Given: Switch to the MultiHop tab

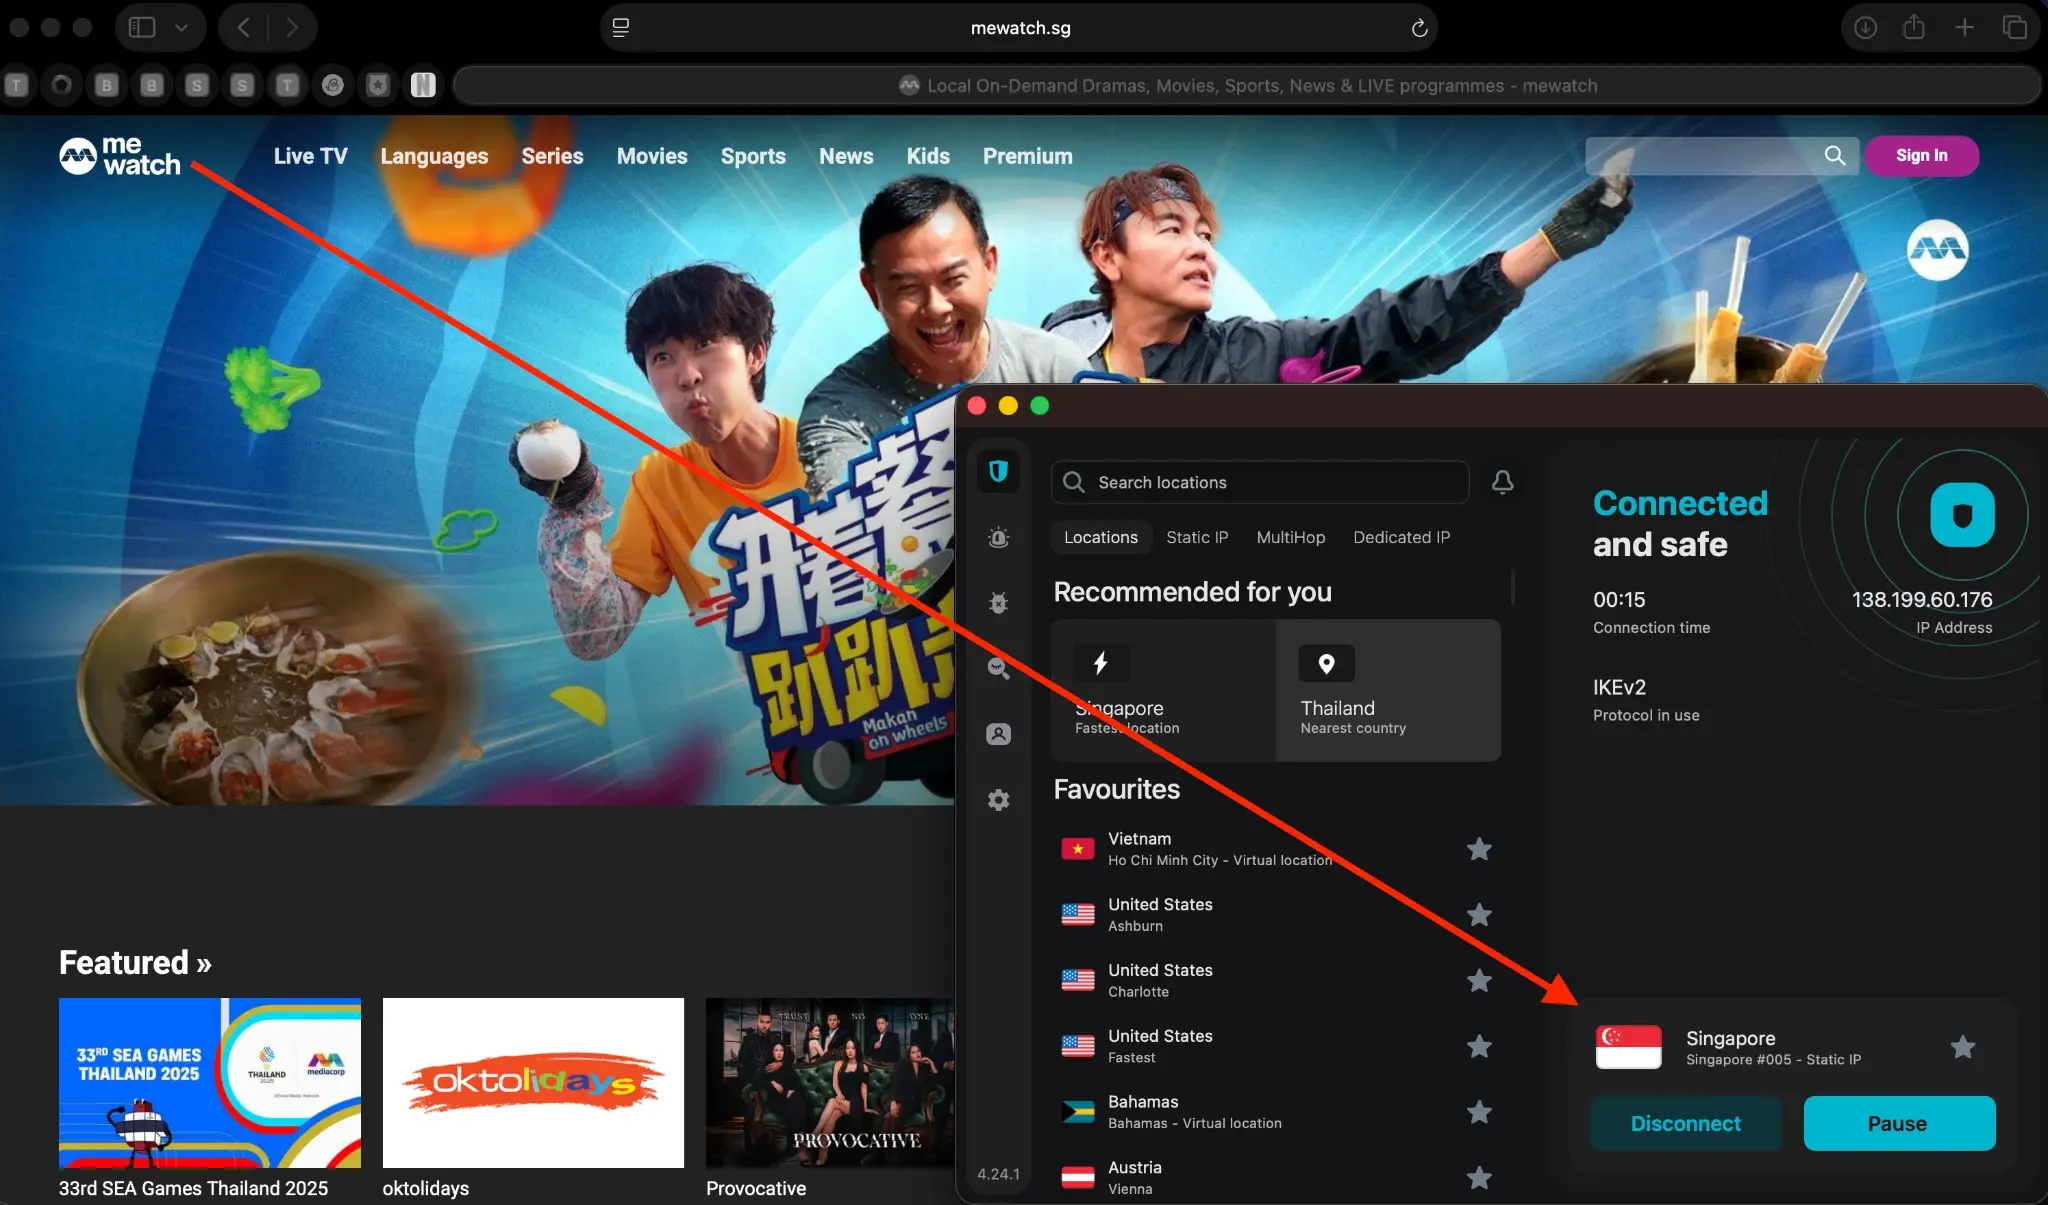Looking at the screenshot, I should [x=1290, y=537].
